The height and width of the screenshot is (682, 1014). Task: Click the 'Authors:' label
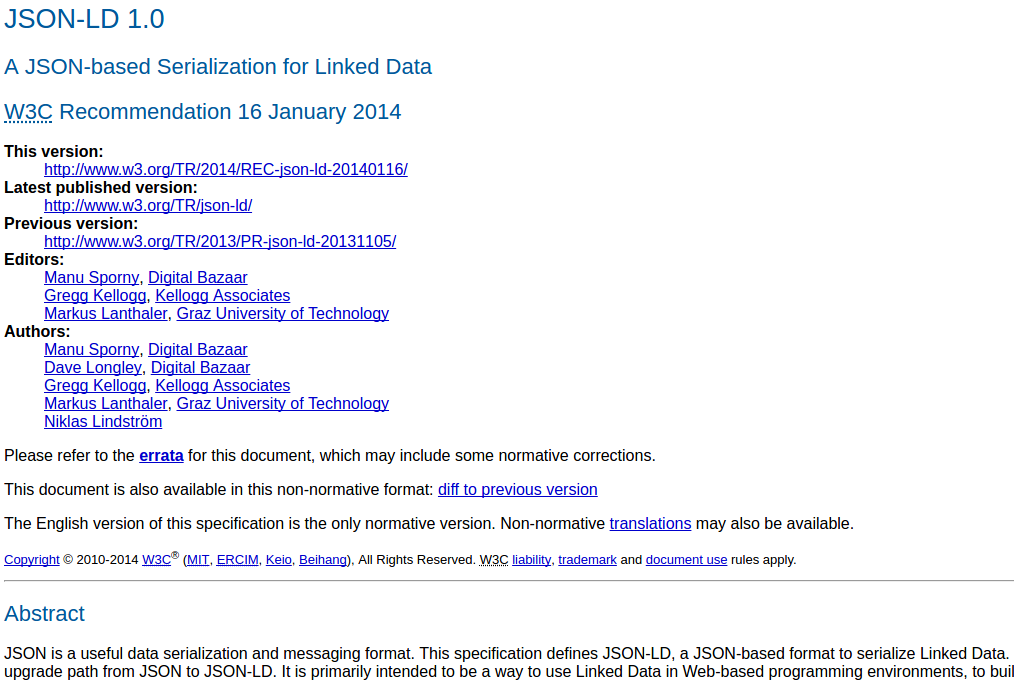click(x=37, y=332)
